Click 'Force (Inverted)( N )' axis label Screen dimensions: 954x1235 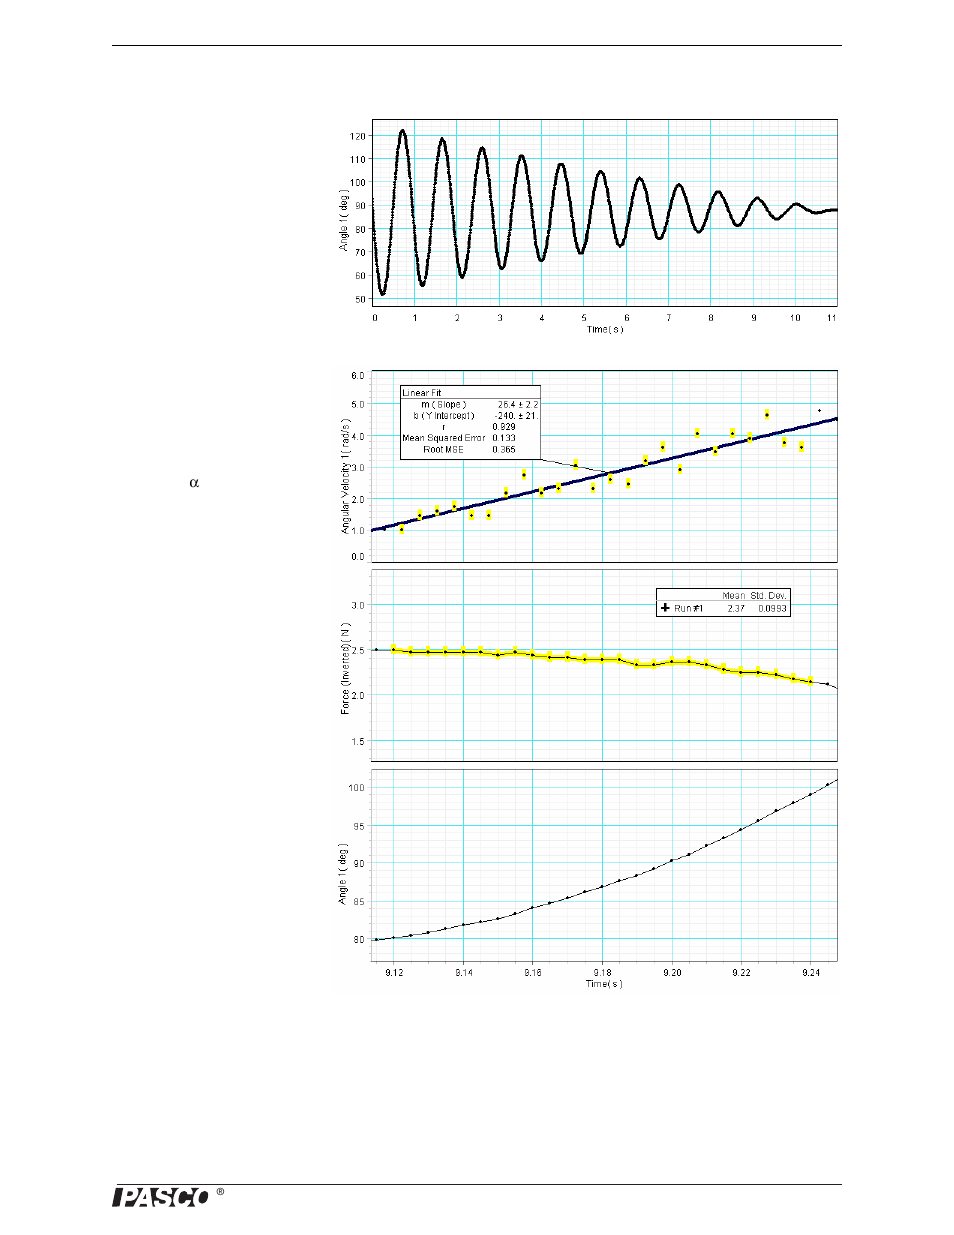click(x=345, y=669)
